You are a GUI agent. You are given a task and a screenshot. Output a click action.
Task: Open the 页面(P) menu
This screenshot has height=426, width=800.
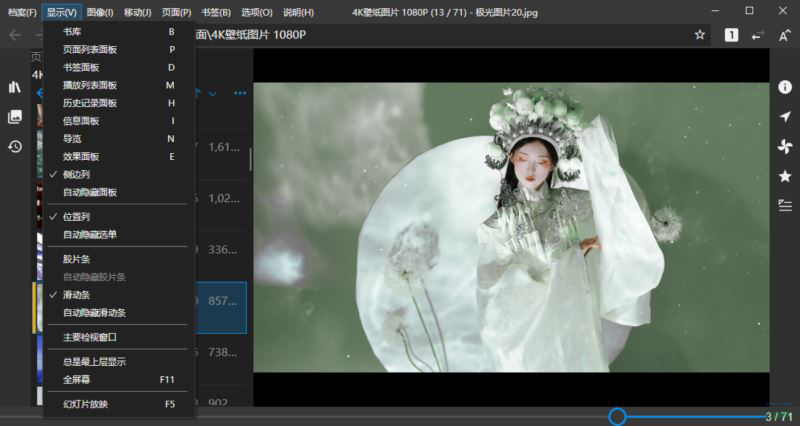click(177, 12)
